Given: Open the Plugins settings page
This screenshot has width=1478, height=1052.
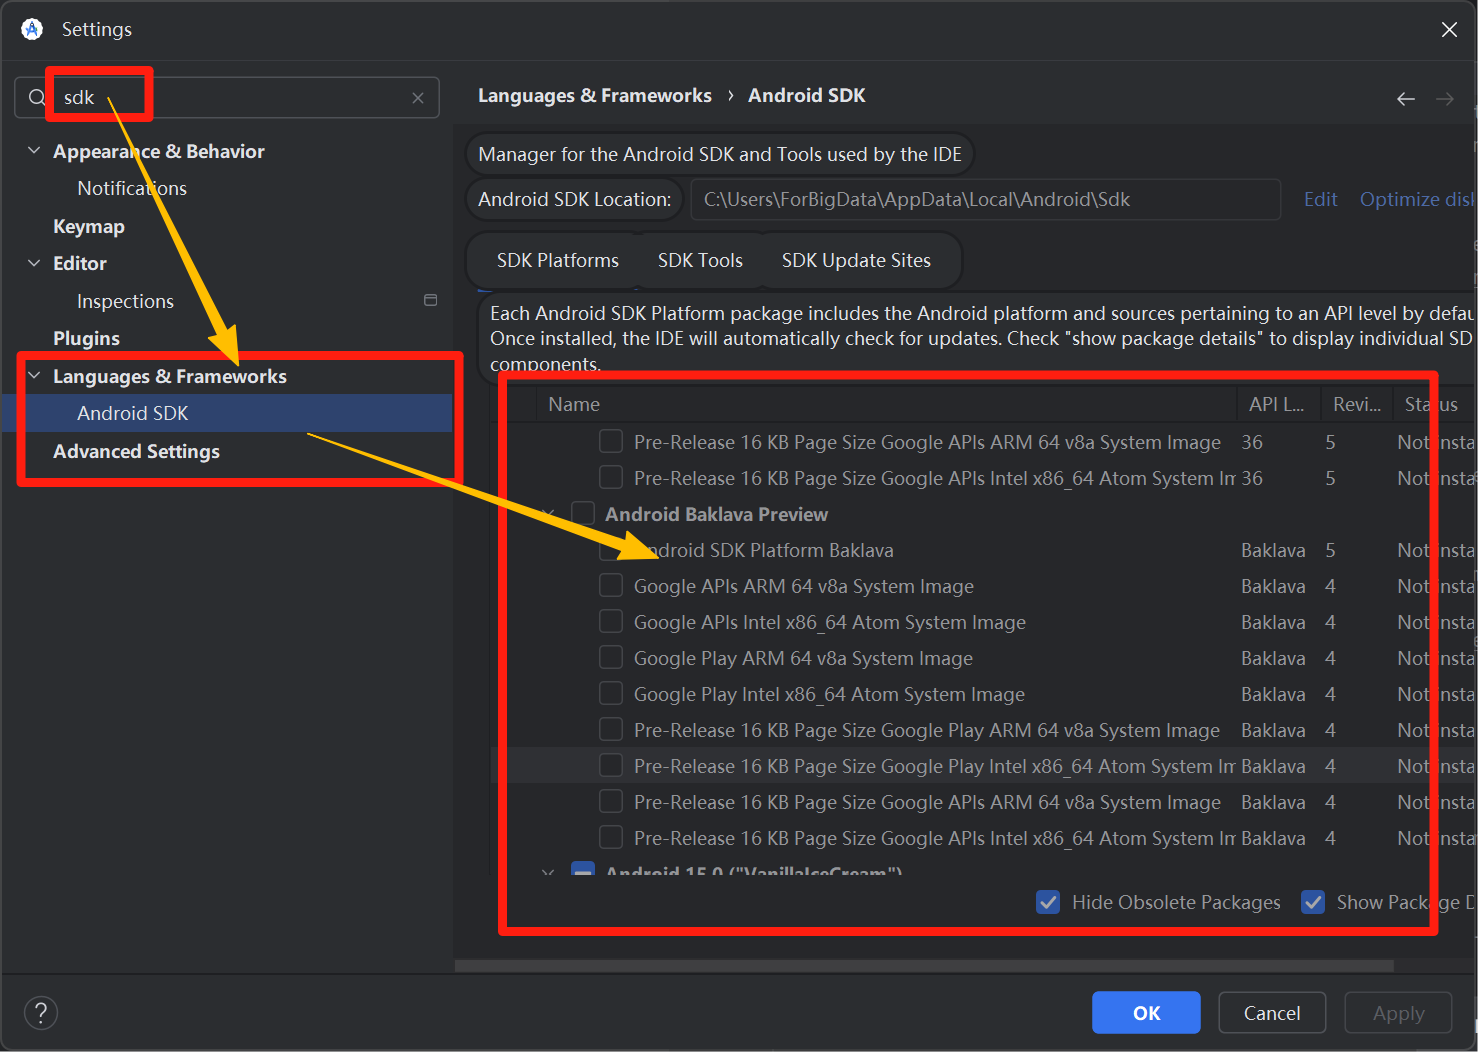Looking at the screenshot, I should pos(86,338).
